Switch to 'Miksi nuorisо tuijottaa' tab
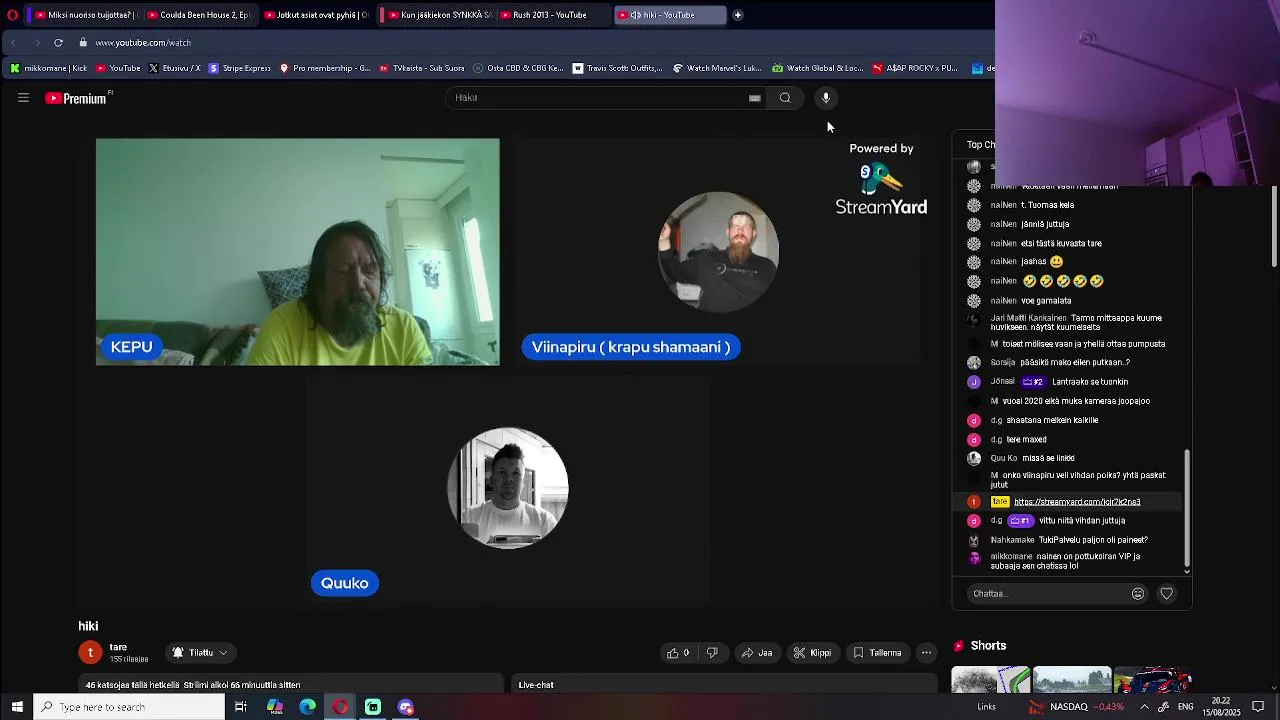This screenshot has height=720, width=1280. 85,15
